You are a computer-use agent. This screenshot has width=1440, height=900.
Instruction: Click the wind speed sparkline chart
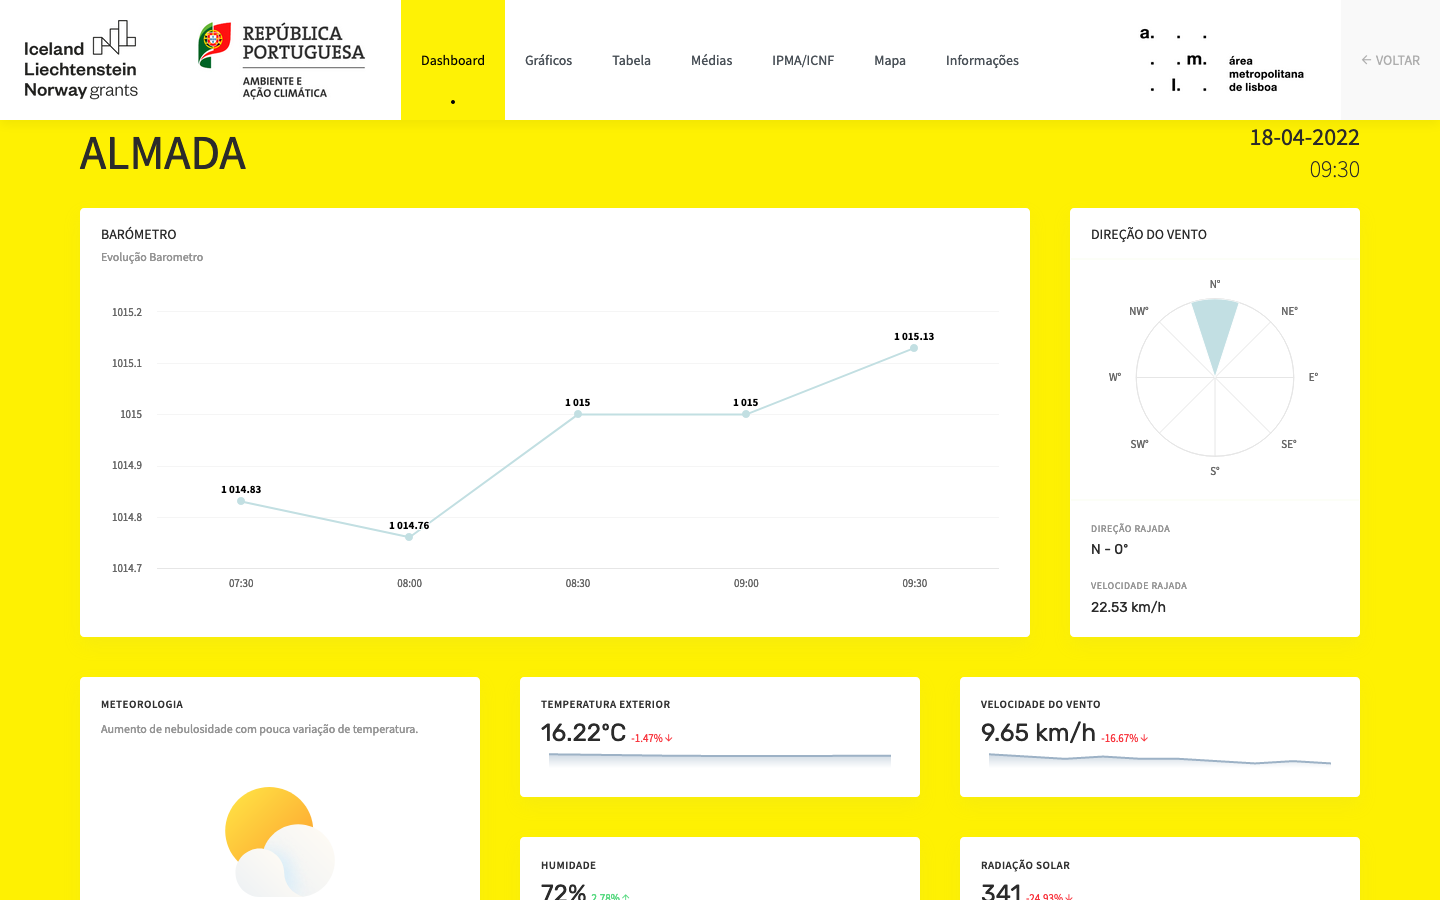pyautogui.click(x=1160, y=760)
